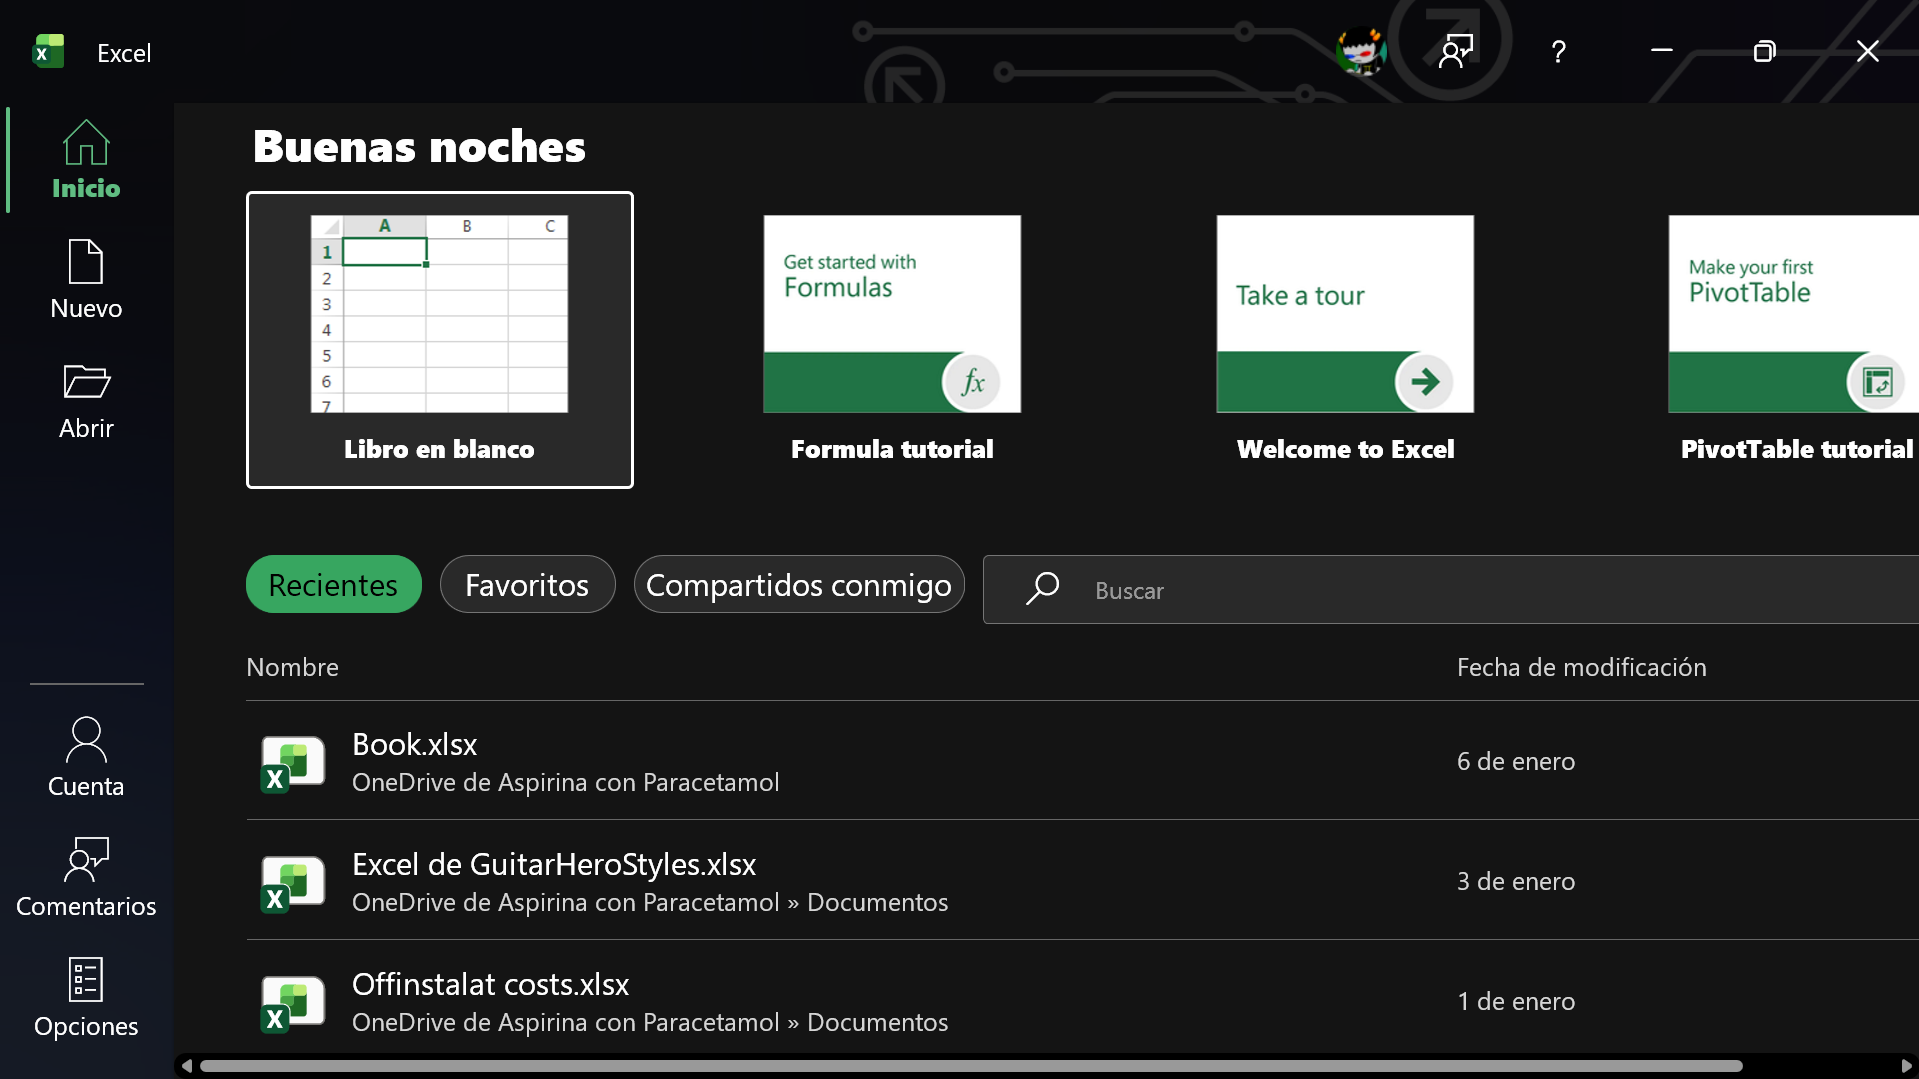
Task: Click the scrollbar left arrow
Action: coord(187,1066)
